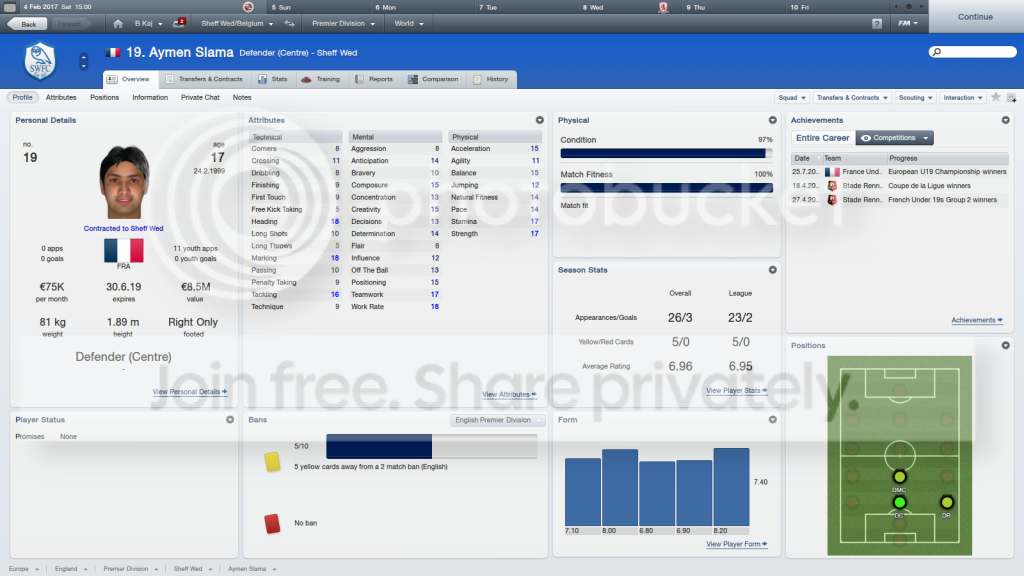
Task: Change the English Premier Division bans selector
Action: pos(498,420)
